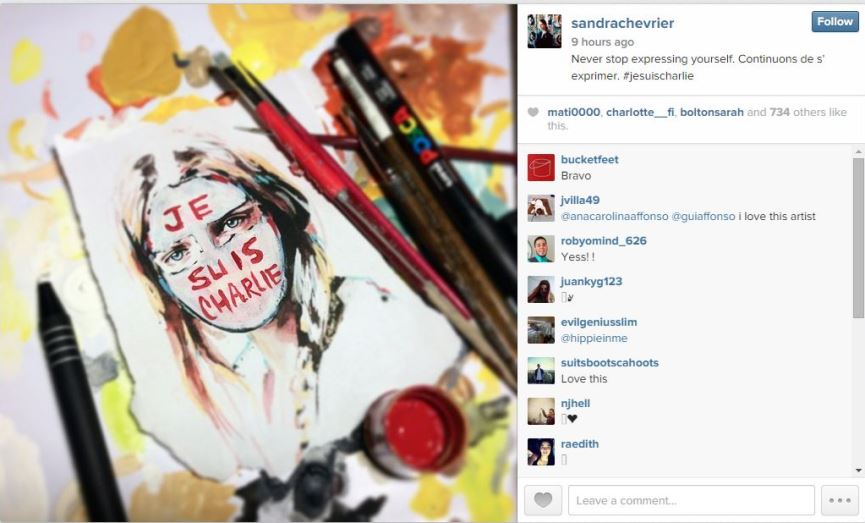The image size is (865, 523).
Task: Click the heart like button beside comment box
Action: [543, 500]
